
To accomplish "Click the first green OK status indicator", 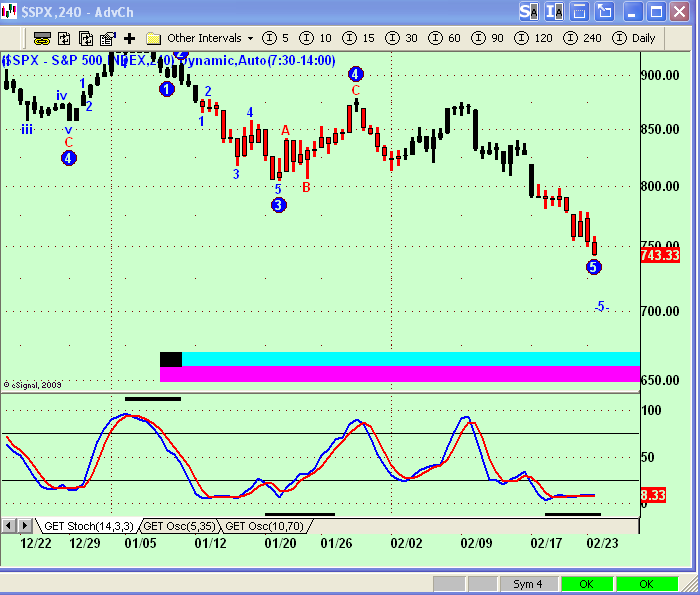I will tap(586, 584).
